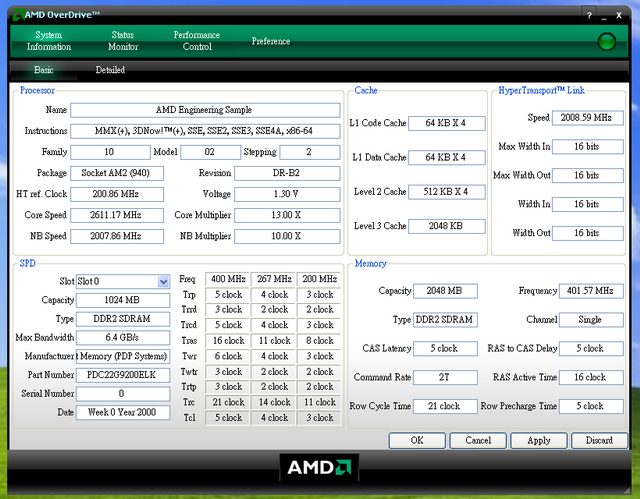The height and width of the screenshot is (499, 640).
Task: Click the Level 3 Cache 2048 KB value
Action: tap(447, 226)
